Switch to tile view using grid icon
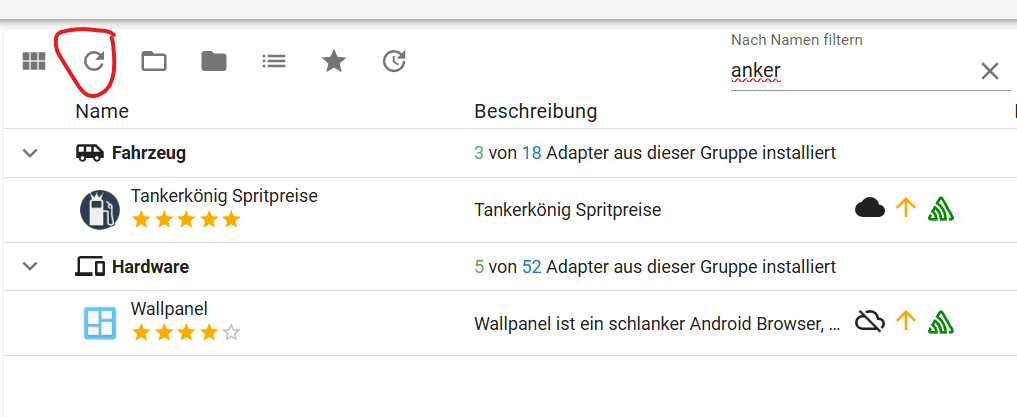This screenshot has height=417, width=1017. point(34,62)
